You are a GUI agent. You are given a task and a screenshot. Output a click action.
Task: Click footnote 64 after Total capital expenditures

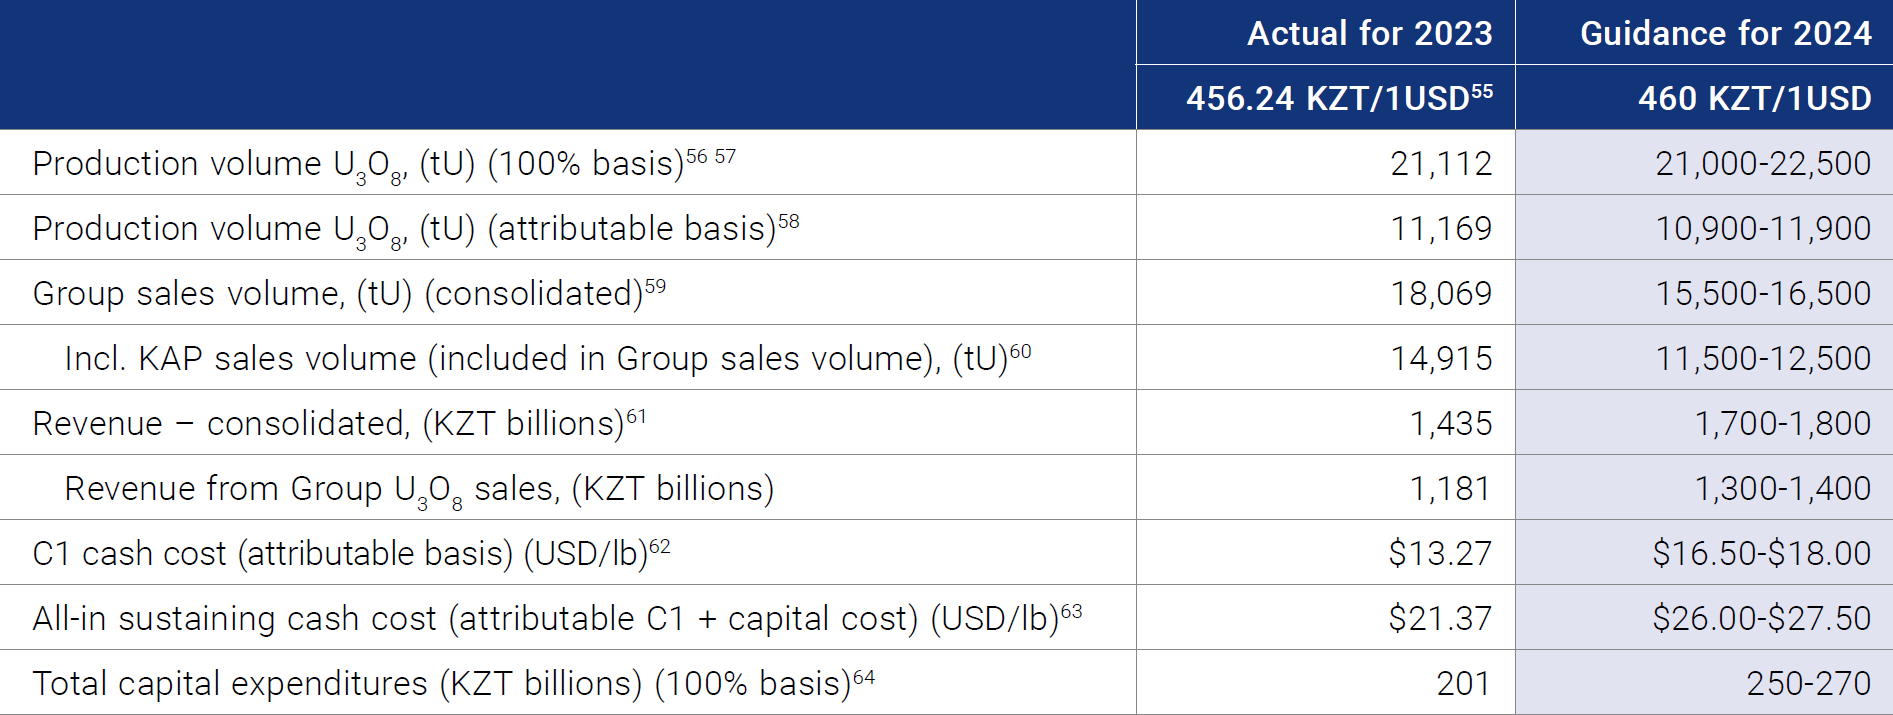[x=864, y=677]
